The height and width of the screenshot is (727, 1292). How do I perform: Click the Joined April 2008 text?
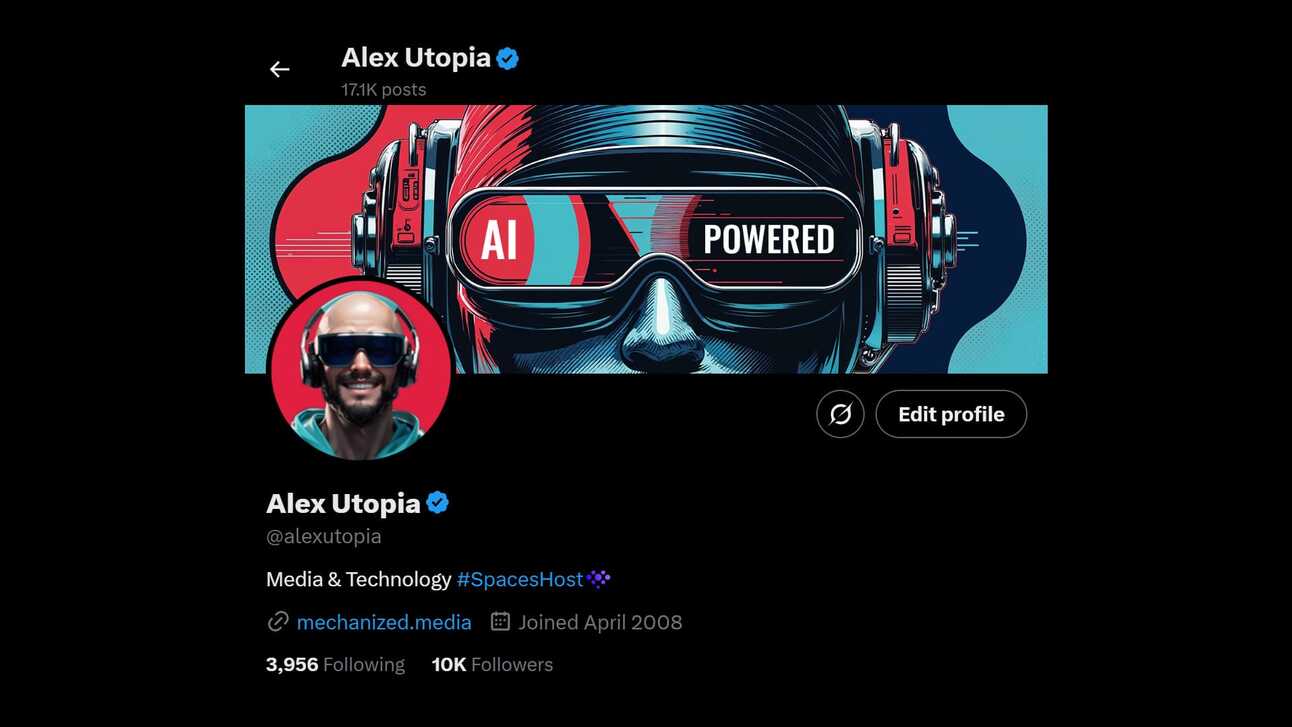click(x=600, y=622)
